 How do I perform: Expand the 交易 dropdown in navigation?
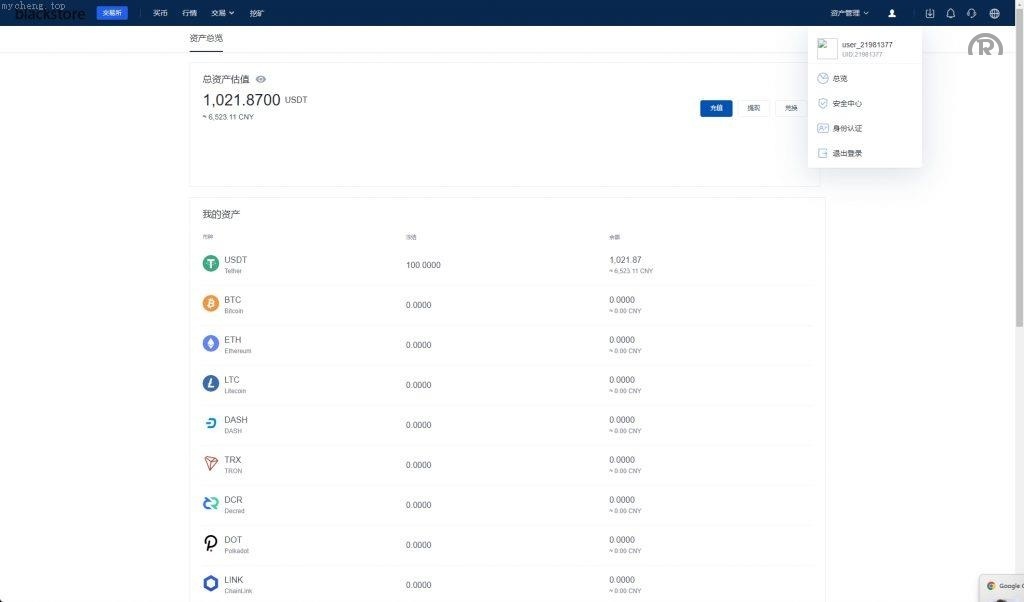click(222, 13)
